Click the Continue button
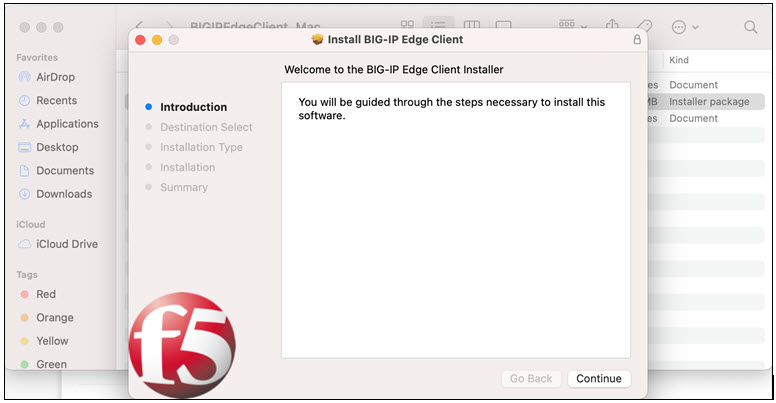The width and height of the screenshot is (776, 403). [599, 379]
